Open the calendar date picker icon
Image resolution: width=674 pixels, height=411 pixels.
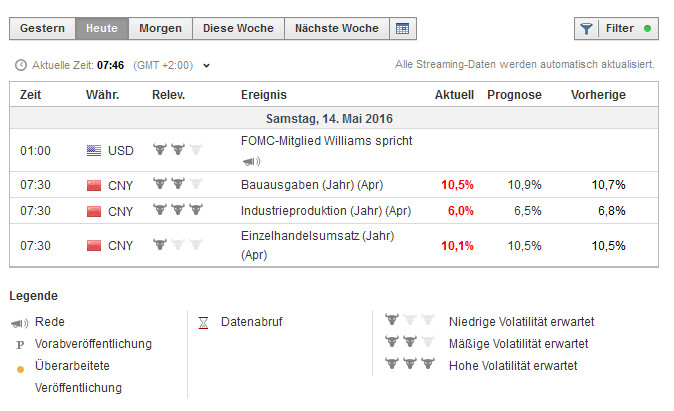402,29
